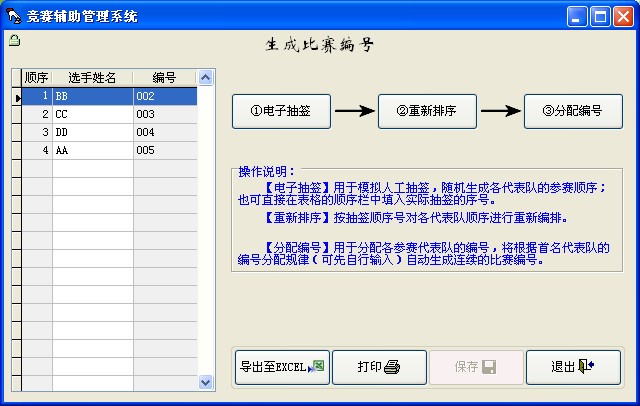Click the 顺序 column header
This screenshot has width=640, height=406.
[x=37, y=78]
